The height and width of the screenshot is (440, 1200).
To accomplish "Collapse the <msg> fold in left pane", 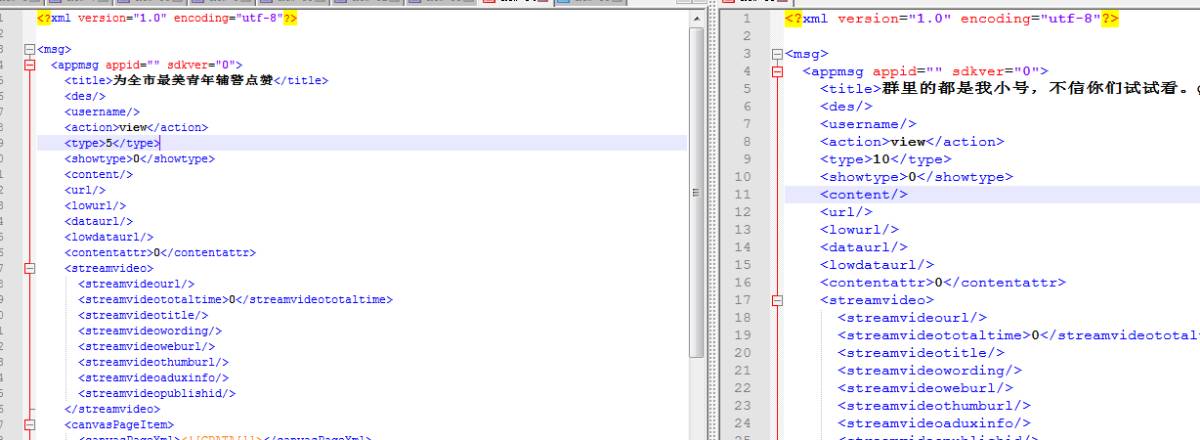I will 28,50.
